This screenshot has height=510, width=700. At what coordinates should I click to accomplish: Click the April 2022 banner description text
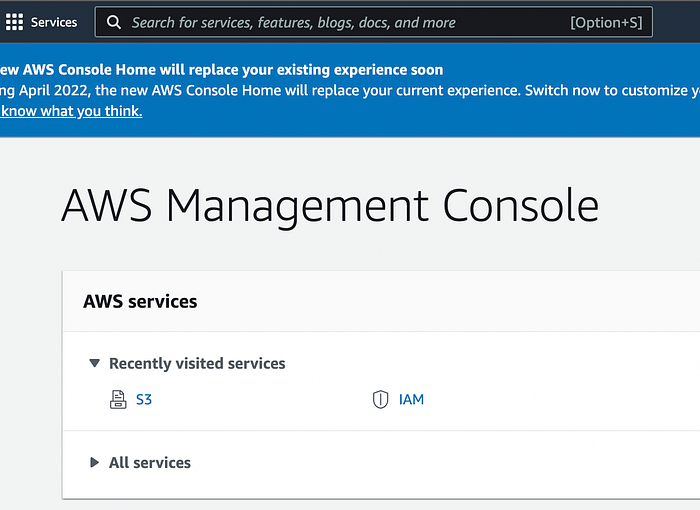[x=350, y=91]
